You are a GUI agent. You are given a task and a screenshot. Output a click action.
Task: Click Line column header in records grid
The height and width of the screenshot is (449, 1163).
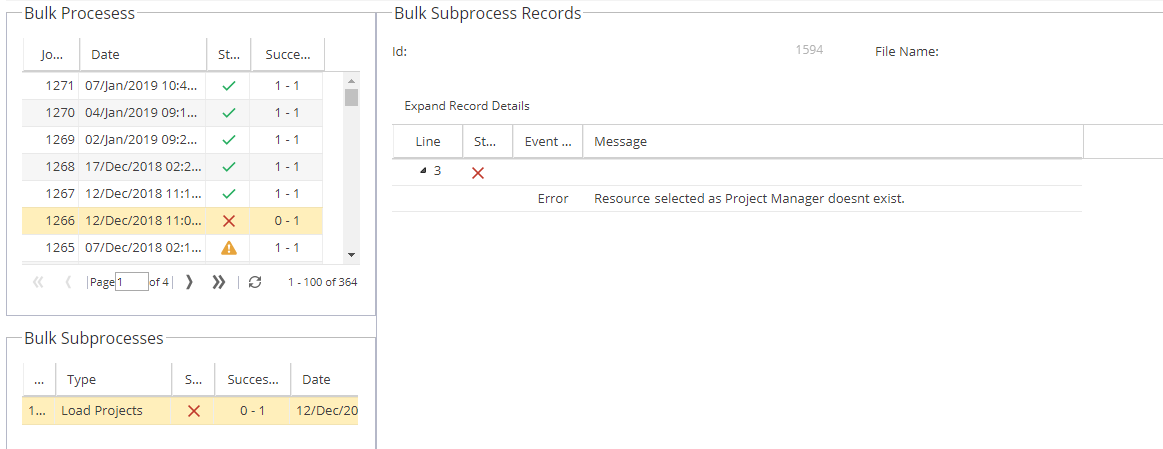pyautogui.click(x=427, y=141)
